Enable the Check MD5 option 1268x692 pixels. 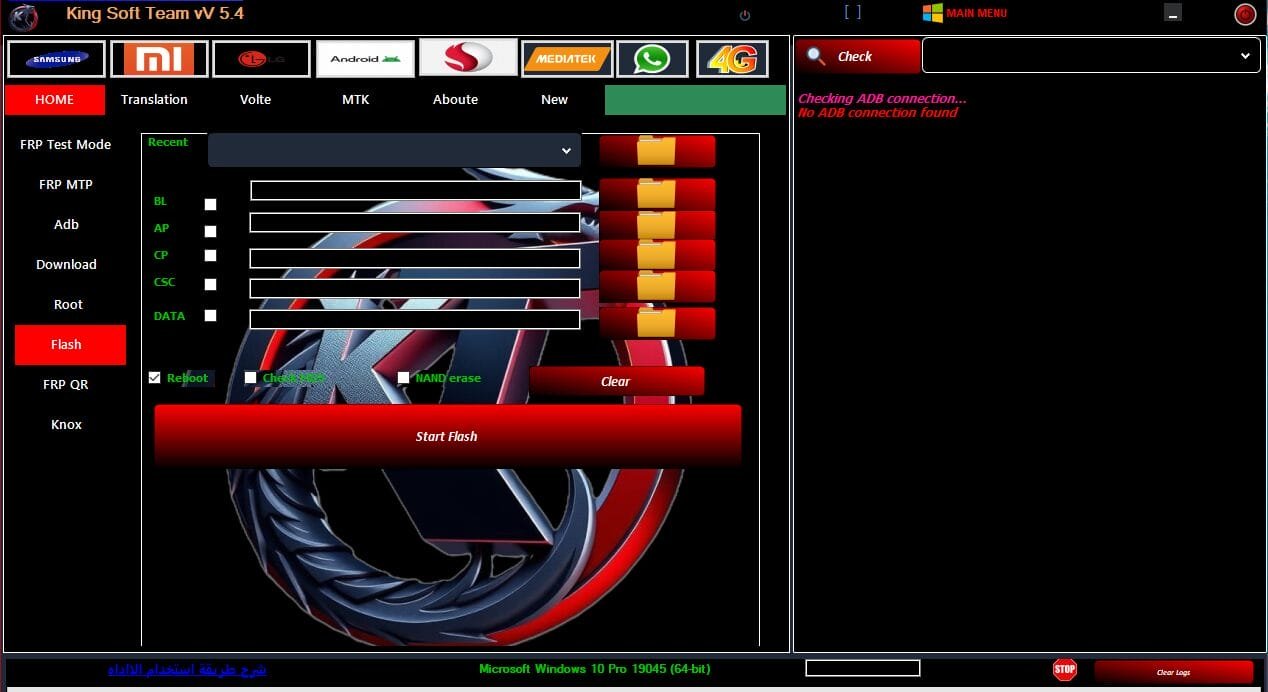251,377
